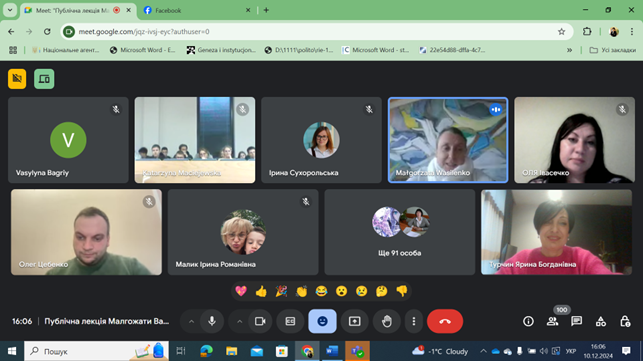Screen dimensions: 643x361
Task: Turn on closed captions
Action: [290, 321]
